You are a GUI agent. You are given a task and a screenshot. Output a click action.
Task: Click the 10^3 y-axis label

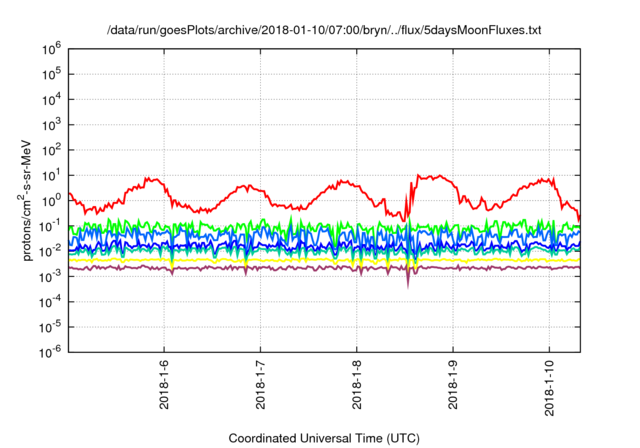point(51,126)
